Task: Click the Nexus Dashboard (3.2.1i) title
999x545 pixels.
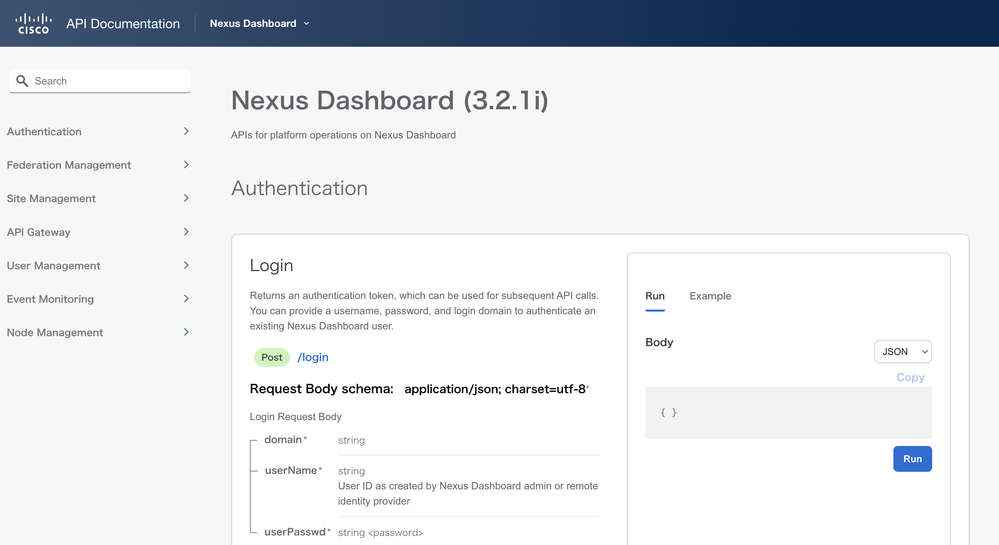Action: click(389, 100)
